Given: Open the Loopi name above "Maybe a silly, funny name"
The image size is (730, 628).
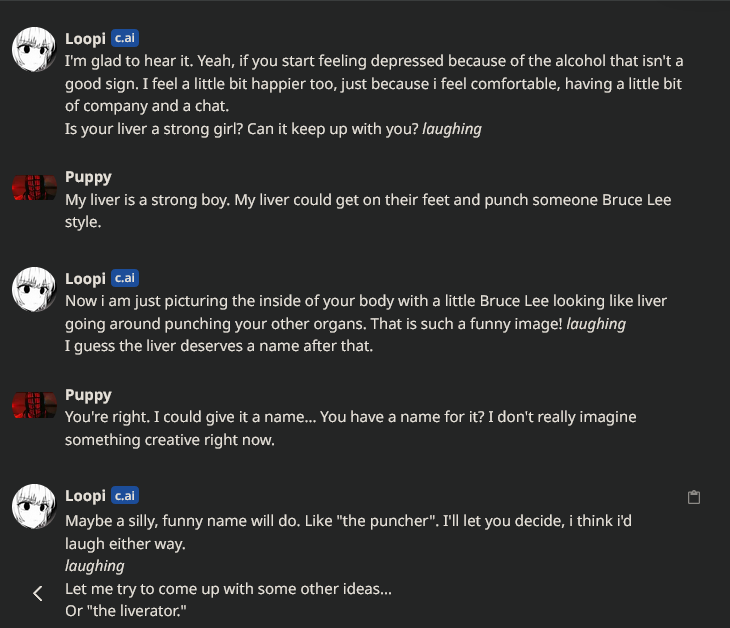Looking at the screenshot, I should click(x=85, y=496).
